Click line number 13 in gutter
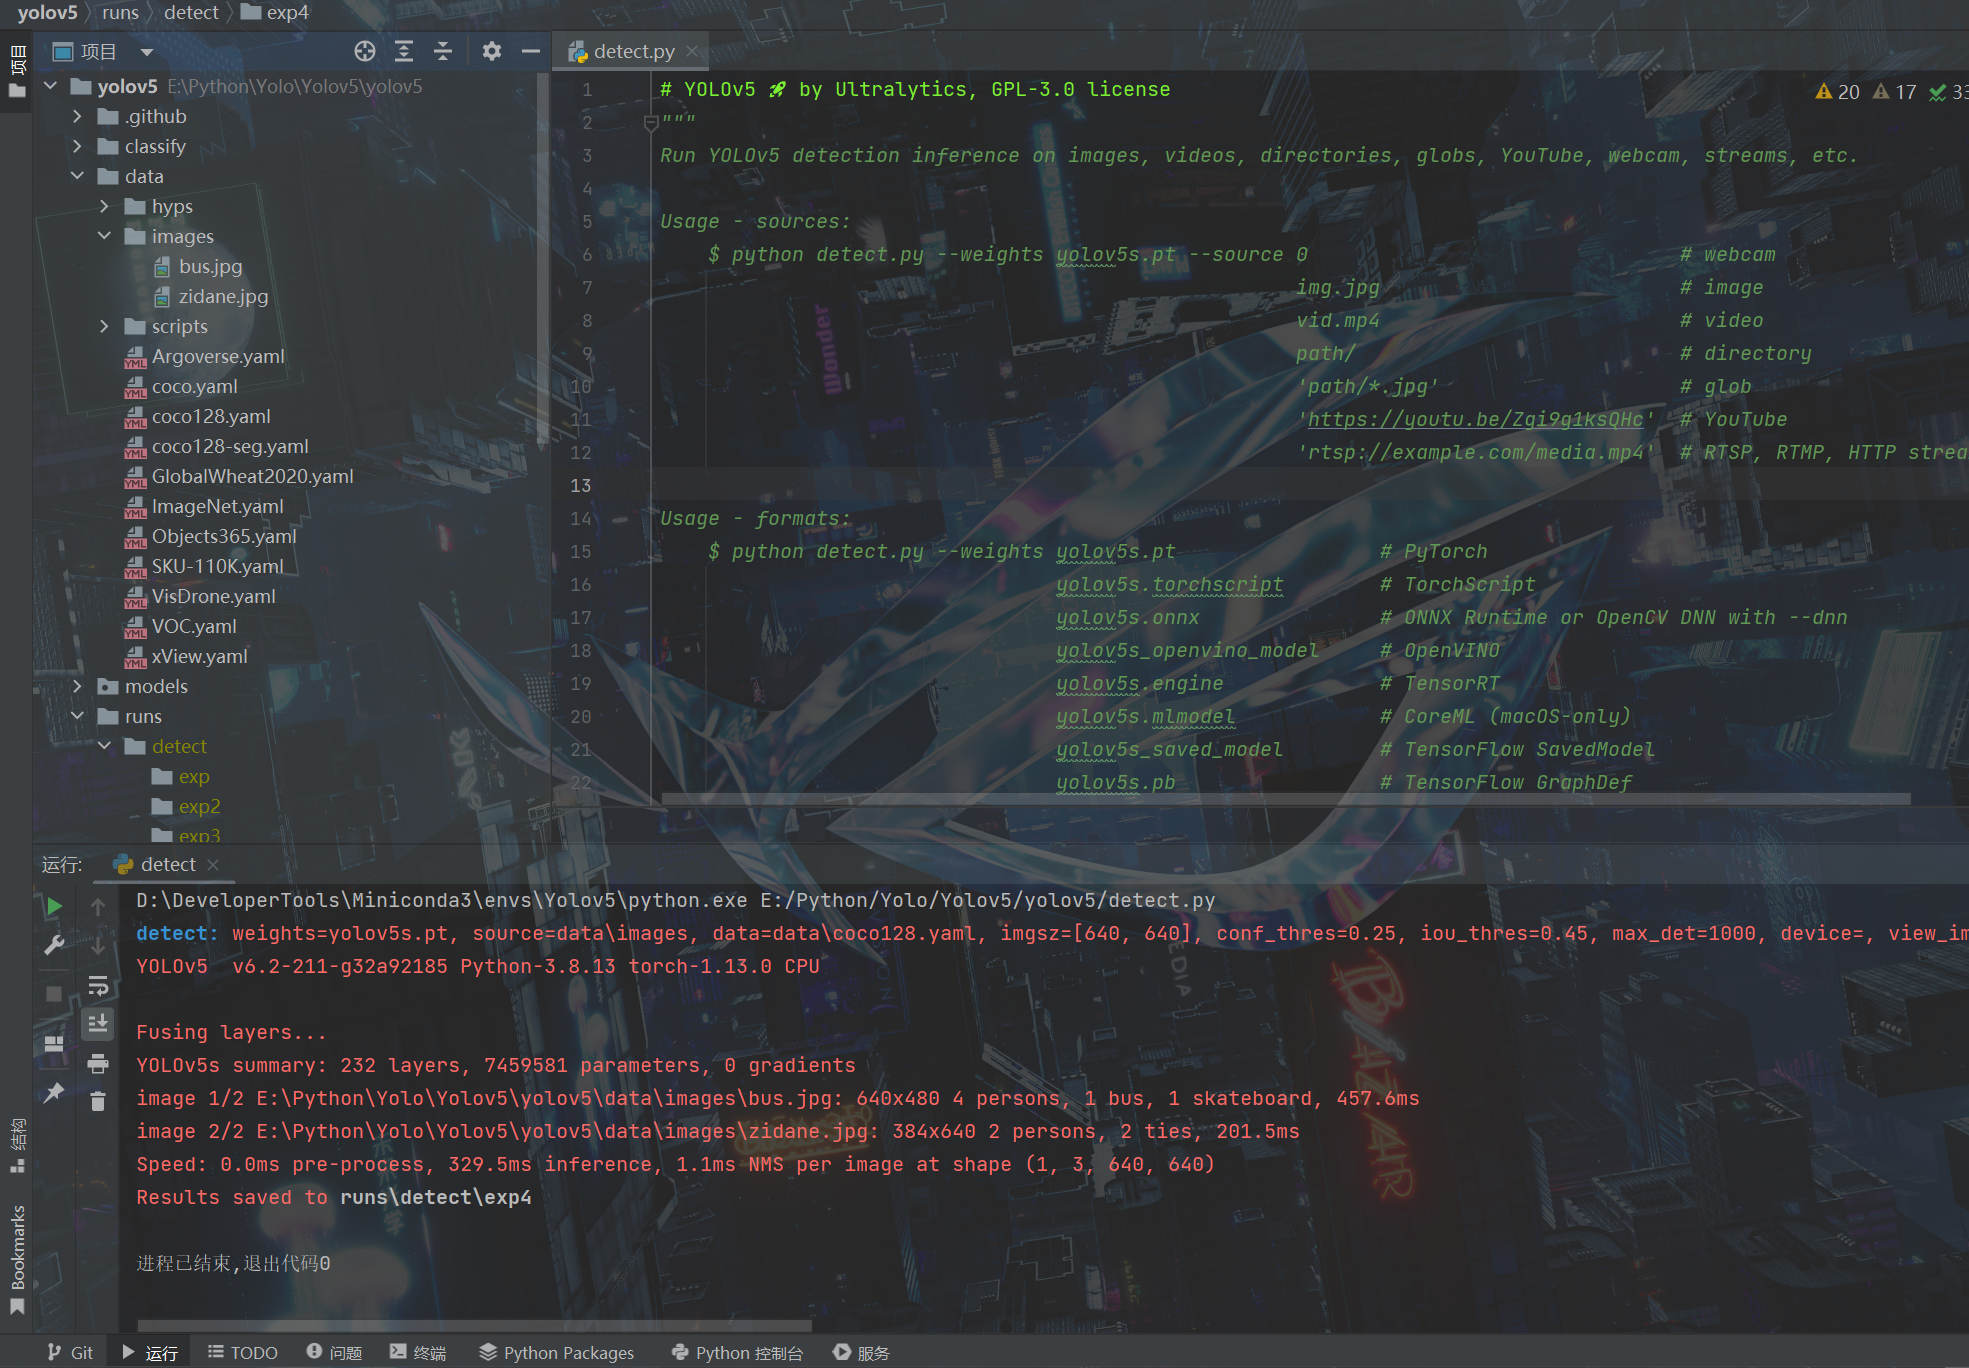The height and width of the screenshot is (1368, 1969). 581,485
